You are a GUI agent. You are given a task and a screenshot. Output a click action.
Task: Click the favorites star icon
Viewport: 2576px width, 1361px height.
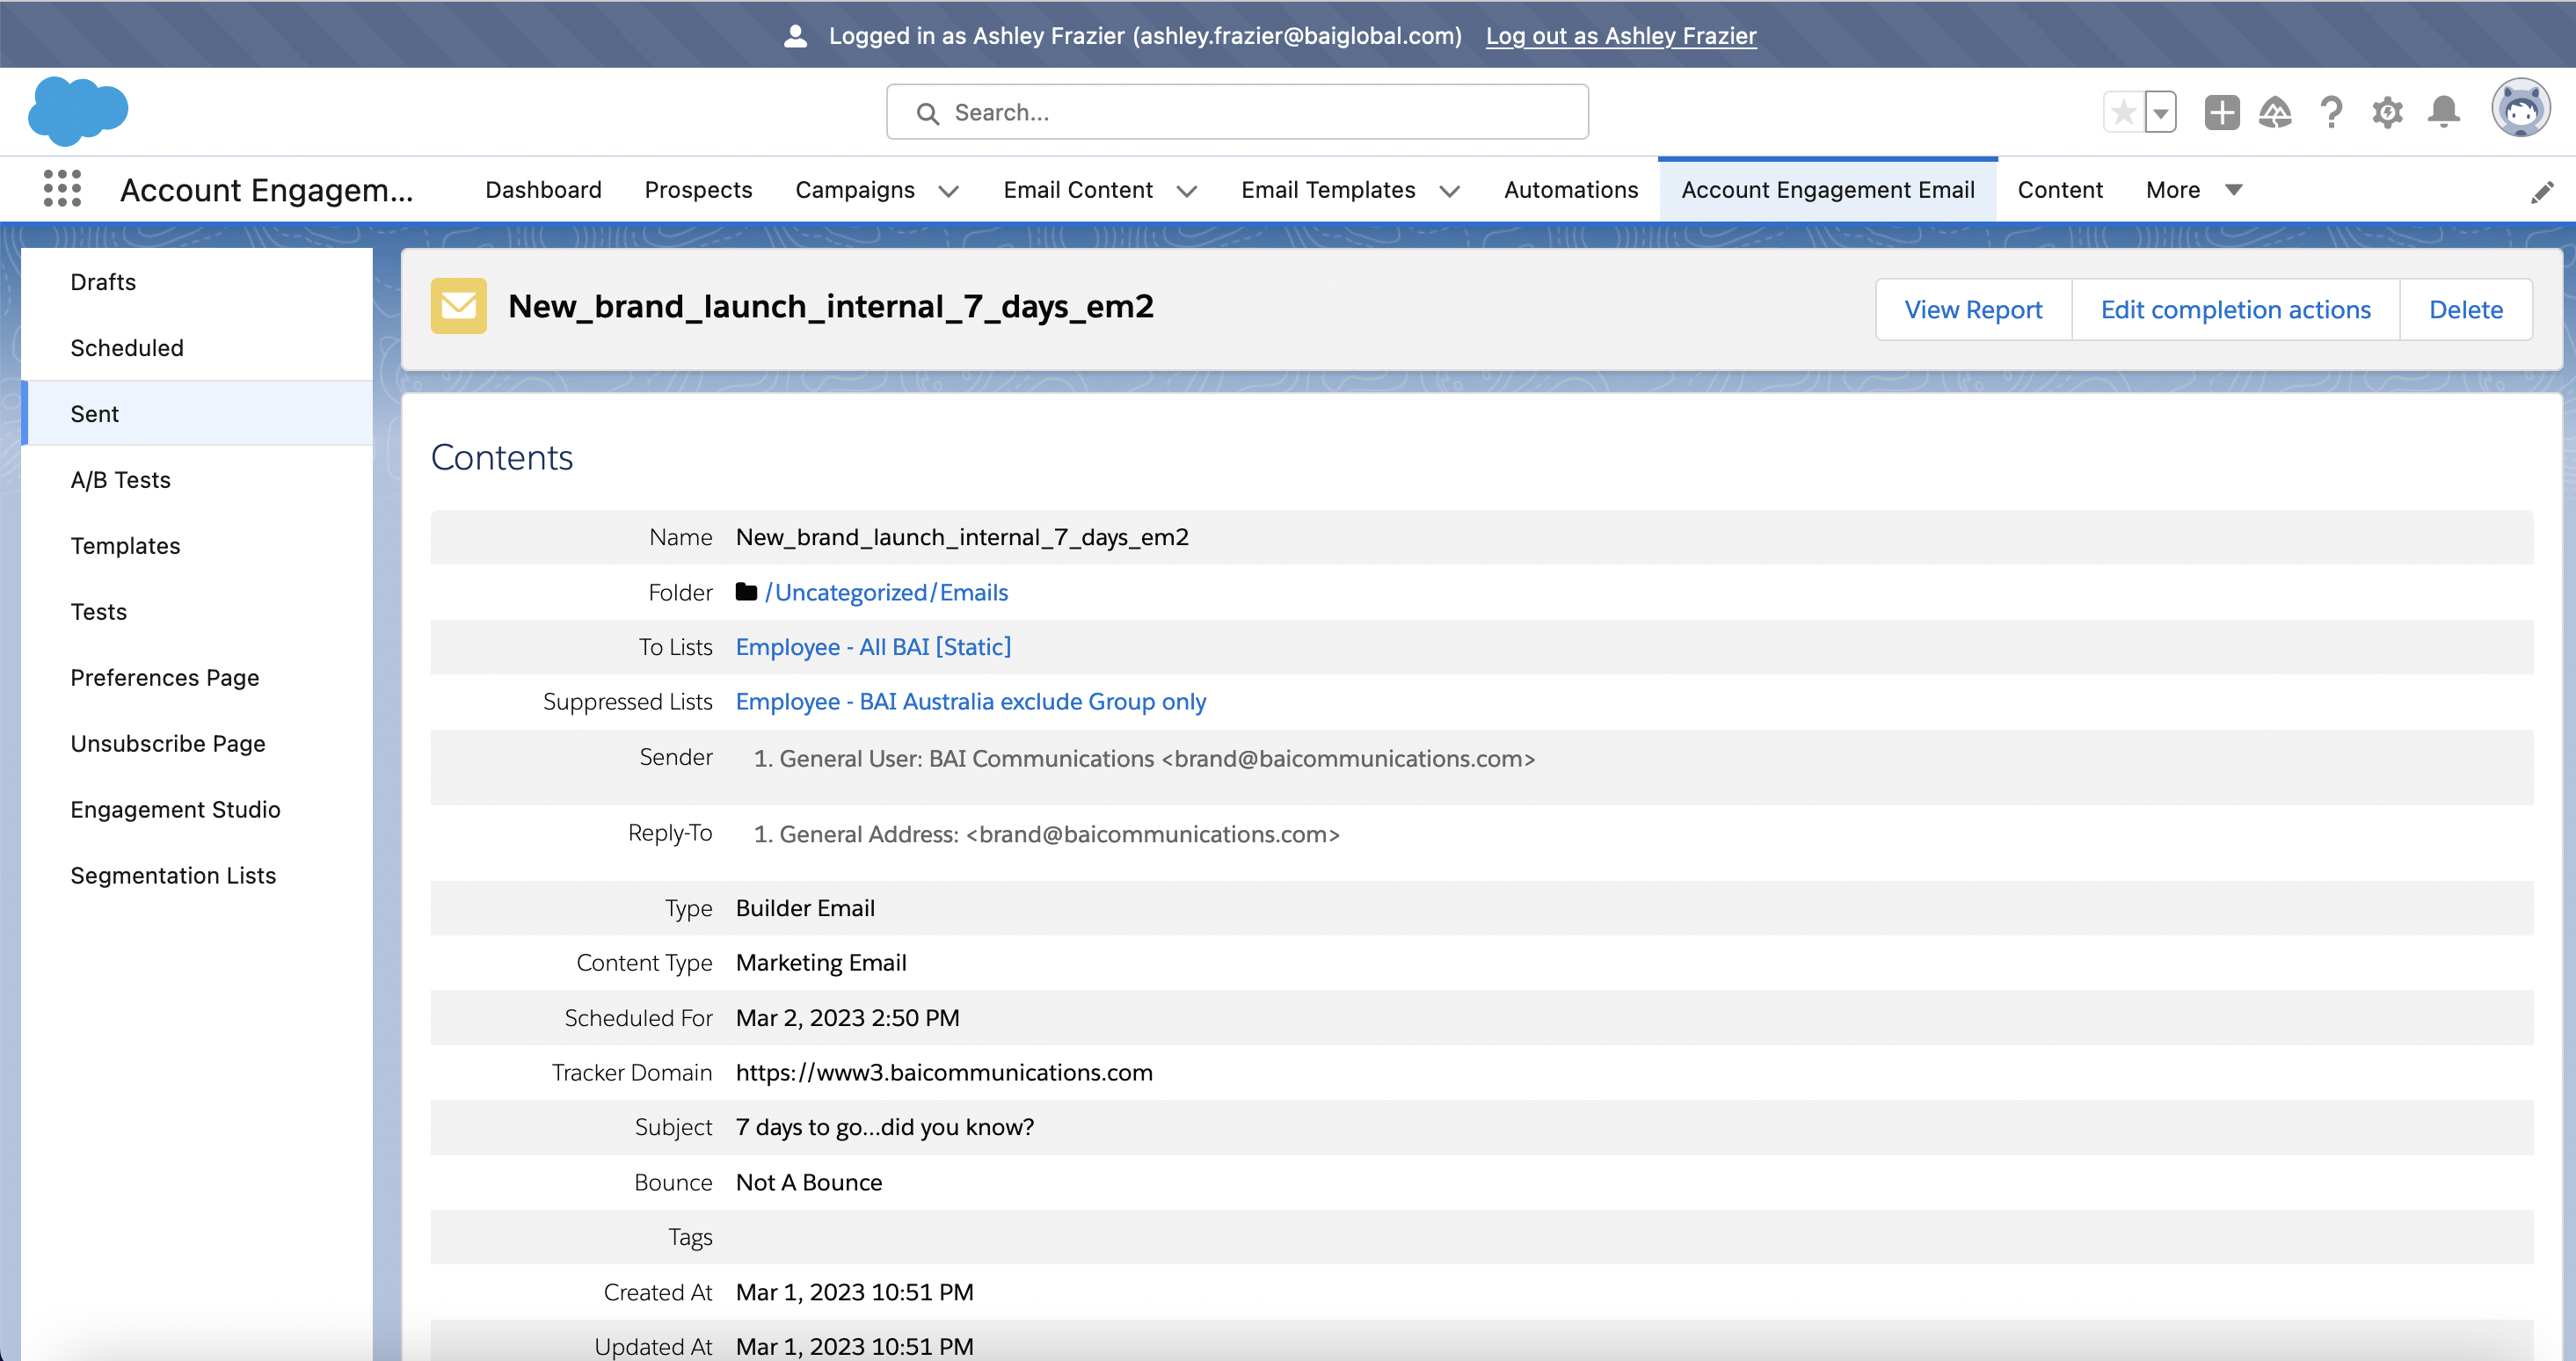(2124, 112)
